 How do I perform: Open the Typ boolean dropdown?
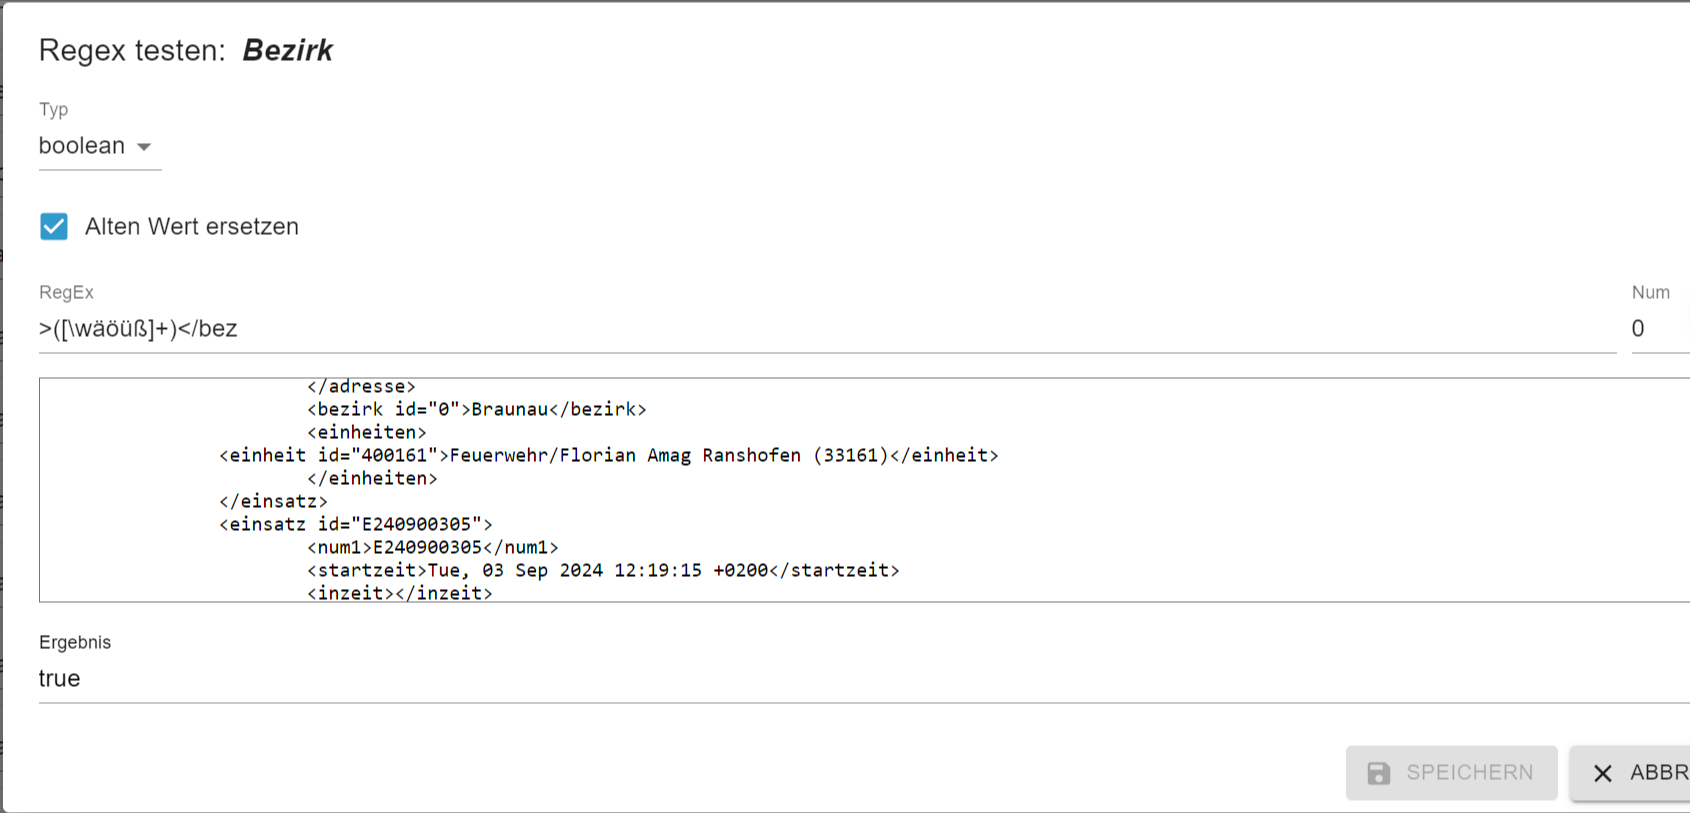(x=100, y=146)
